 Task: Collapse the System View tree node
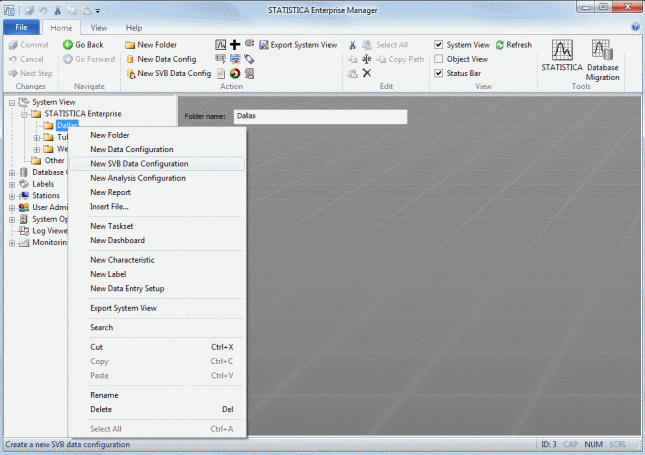pyautogui.click(x=12, y=102)
